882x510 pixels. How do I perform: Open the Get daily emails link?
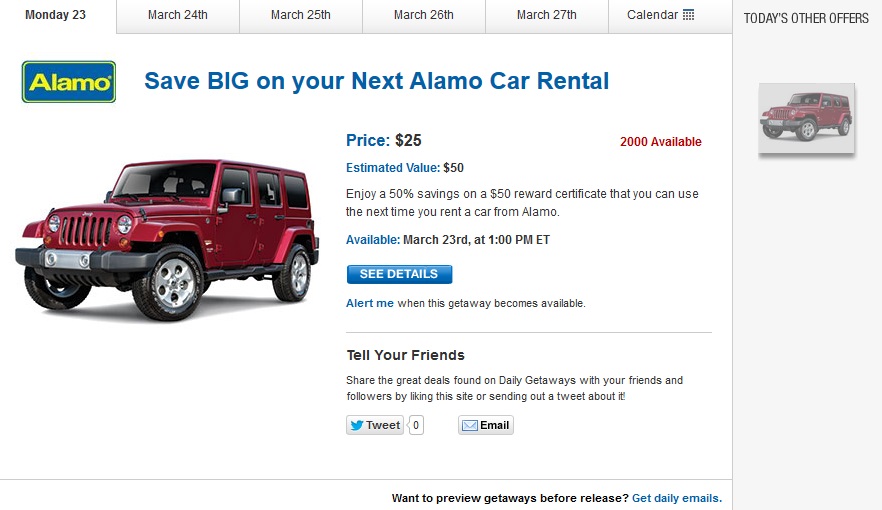pyautogui.click(x=676, y=498)
